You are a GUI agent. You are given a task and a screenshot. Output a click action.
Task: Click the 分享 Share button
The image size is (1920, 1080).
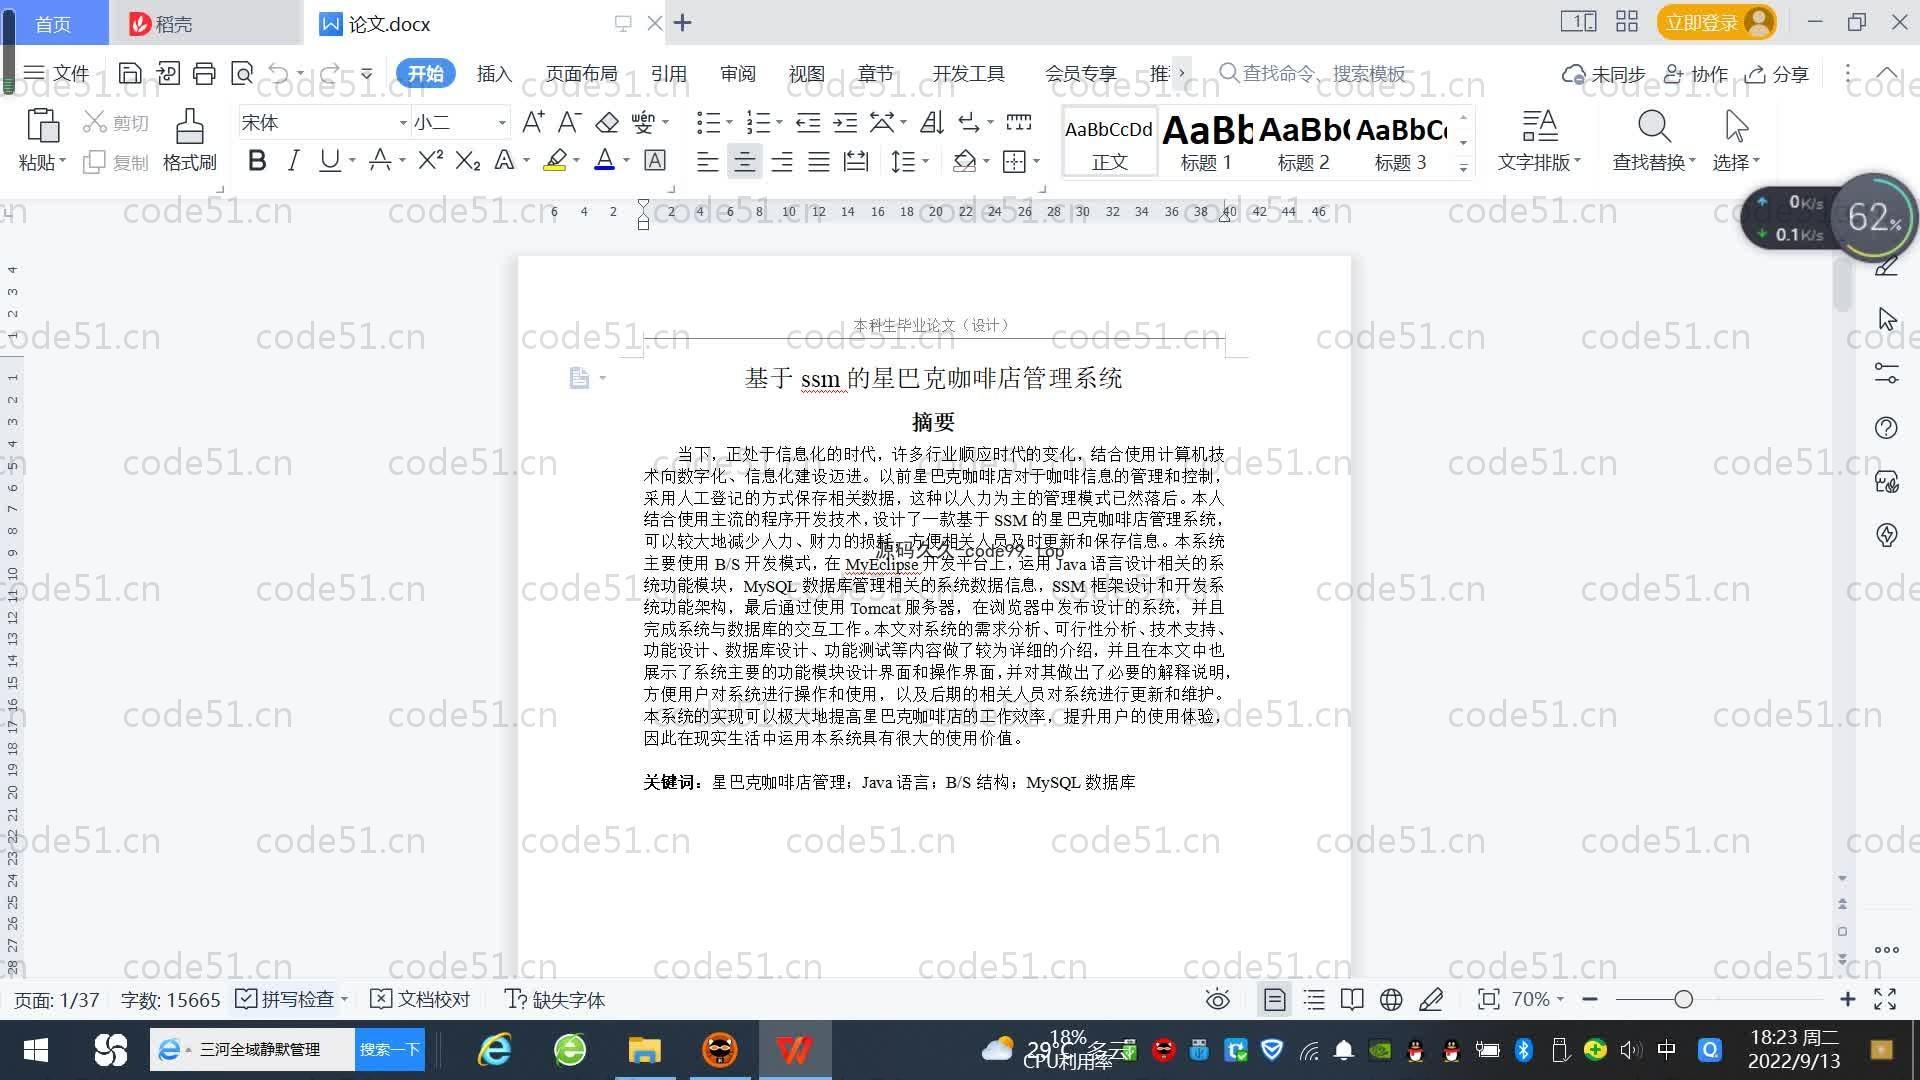coord(1777,74)
